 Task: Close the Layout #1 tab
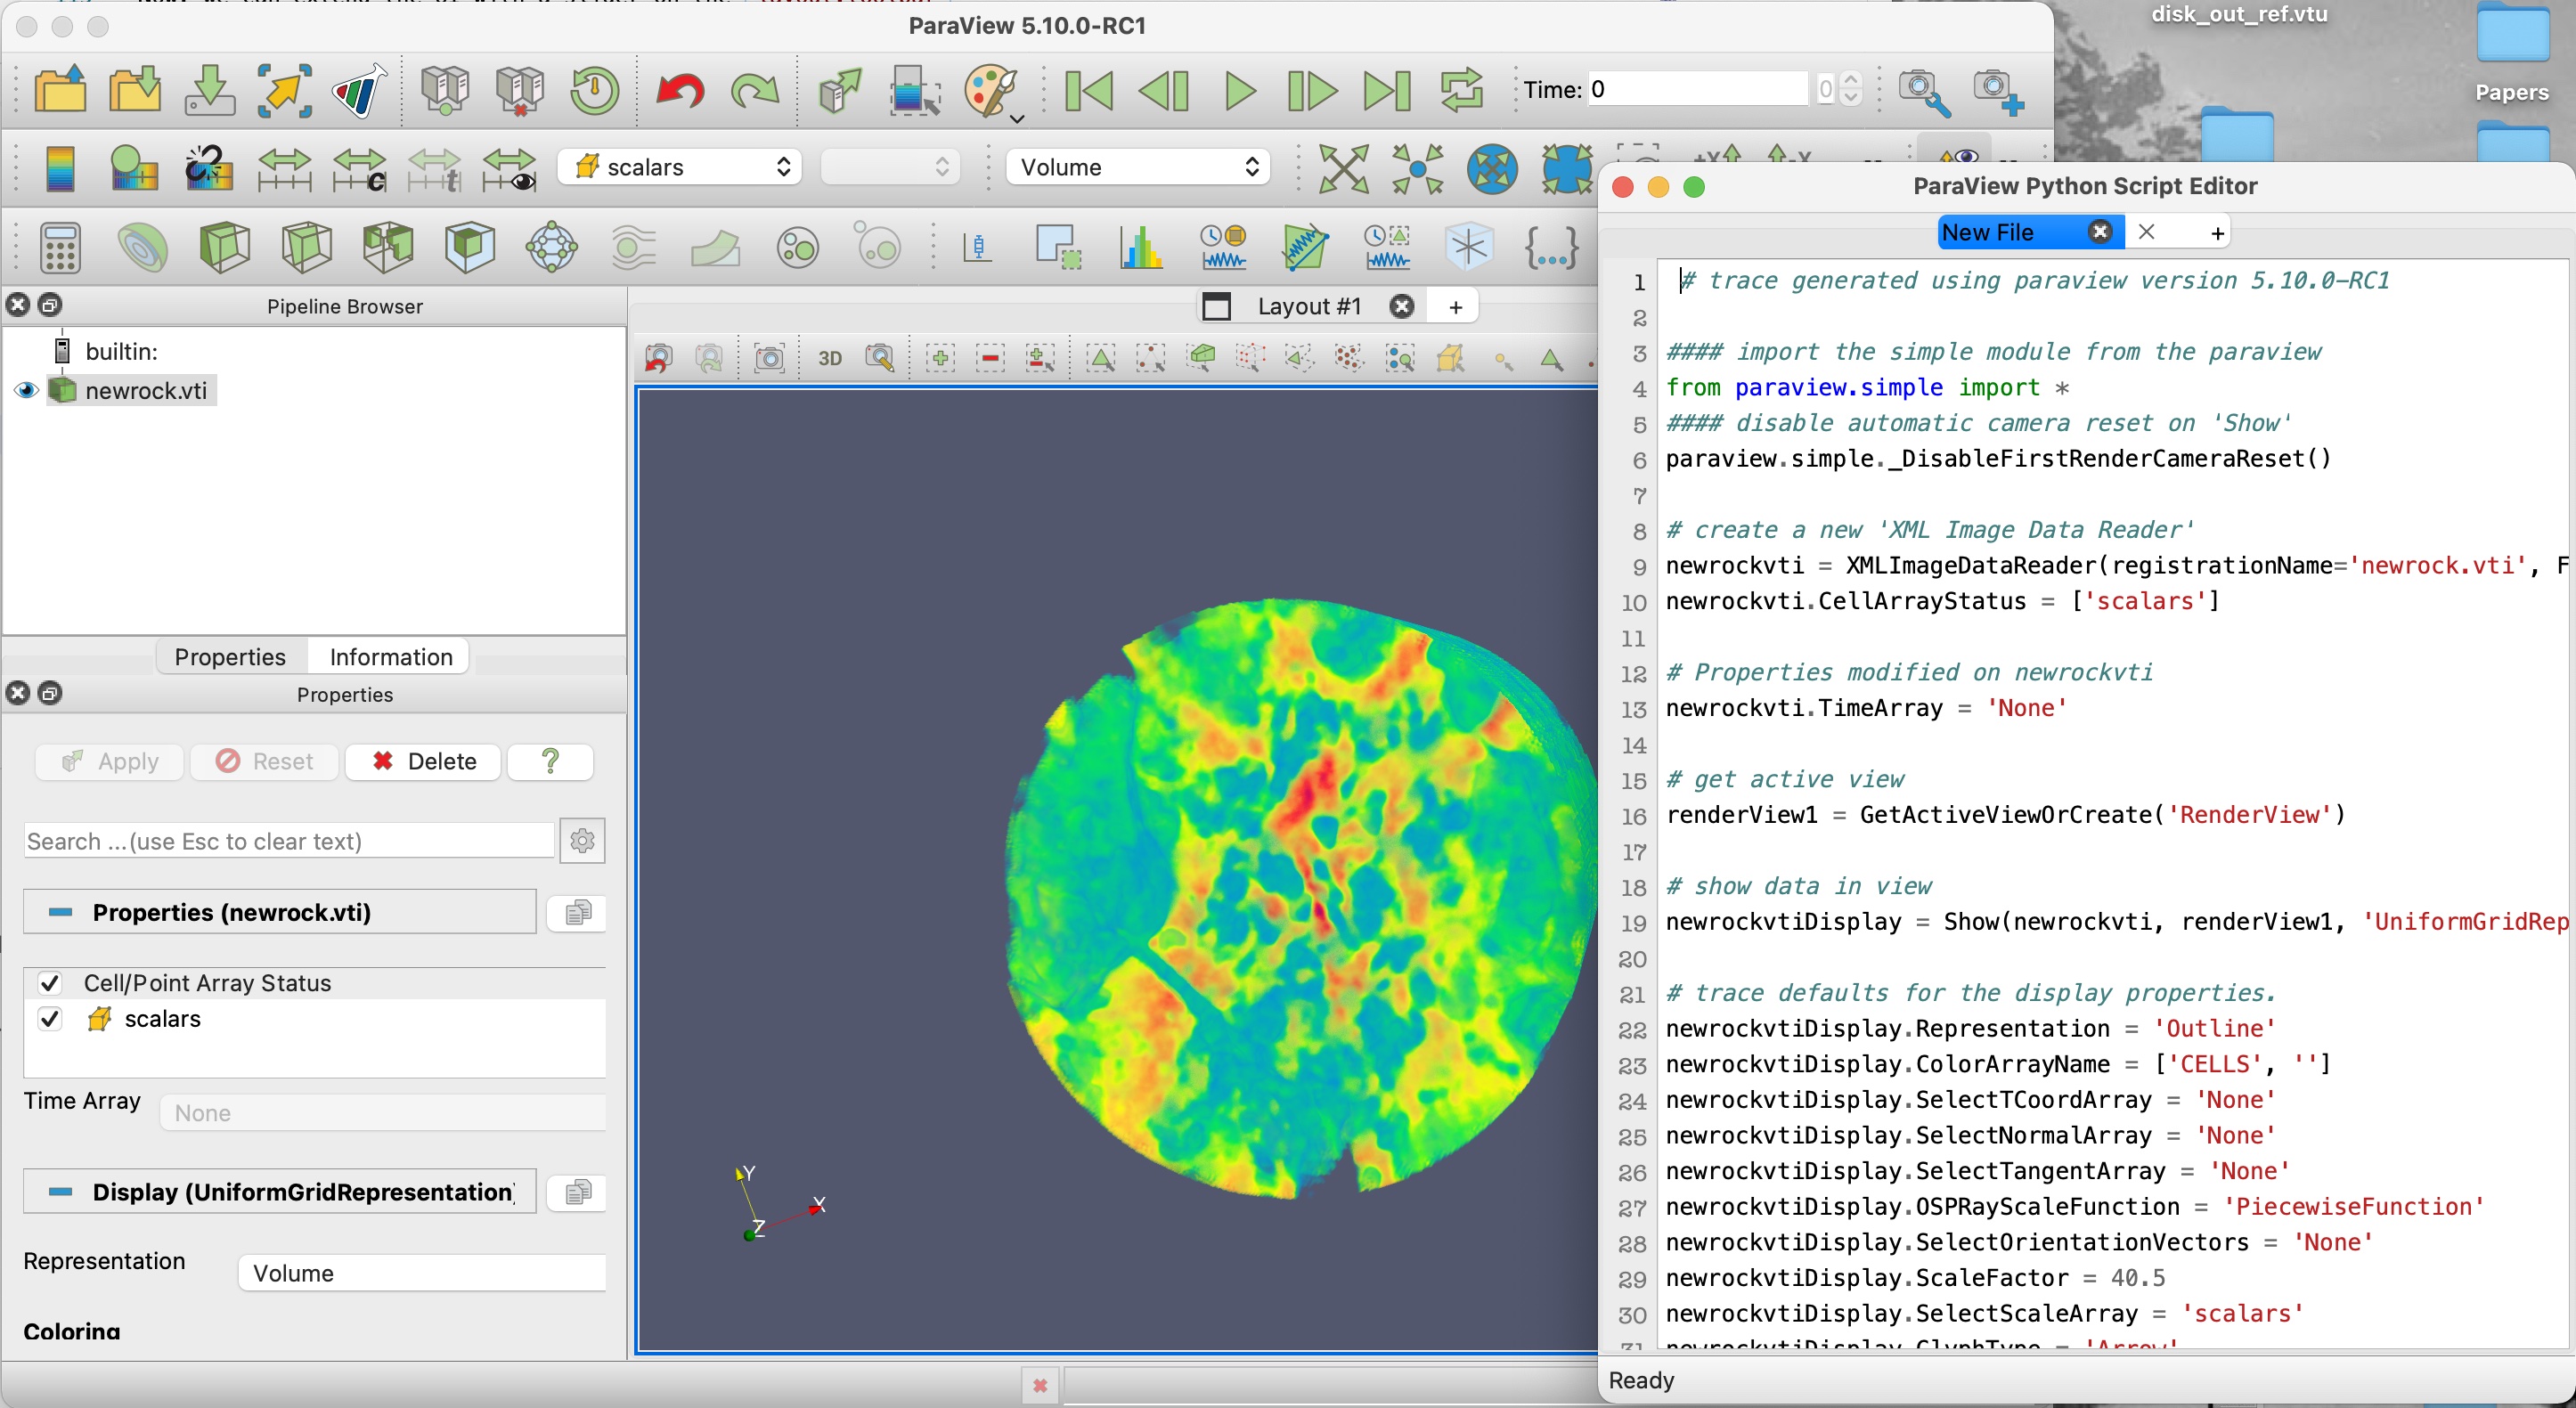(x=1402, y=306)
